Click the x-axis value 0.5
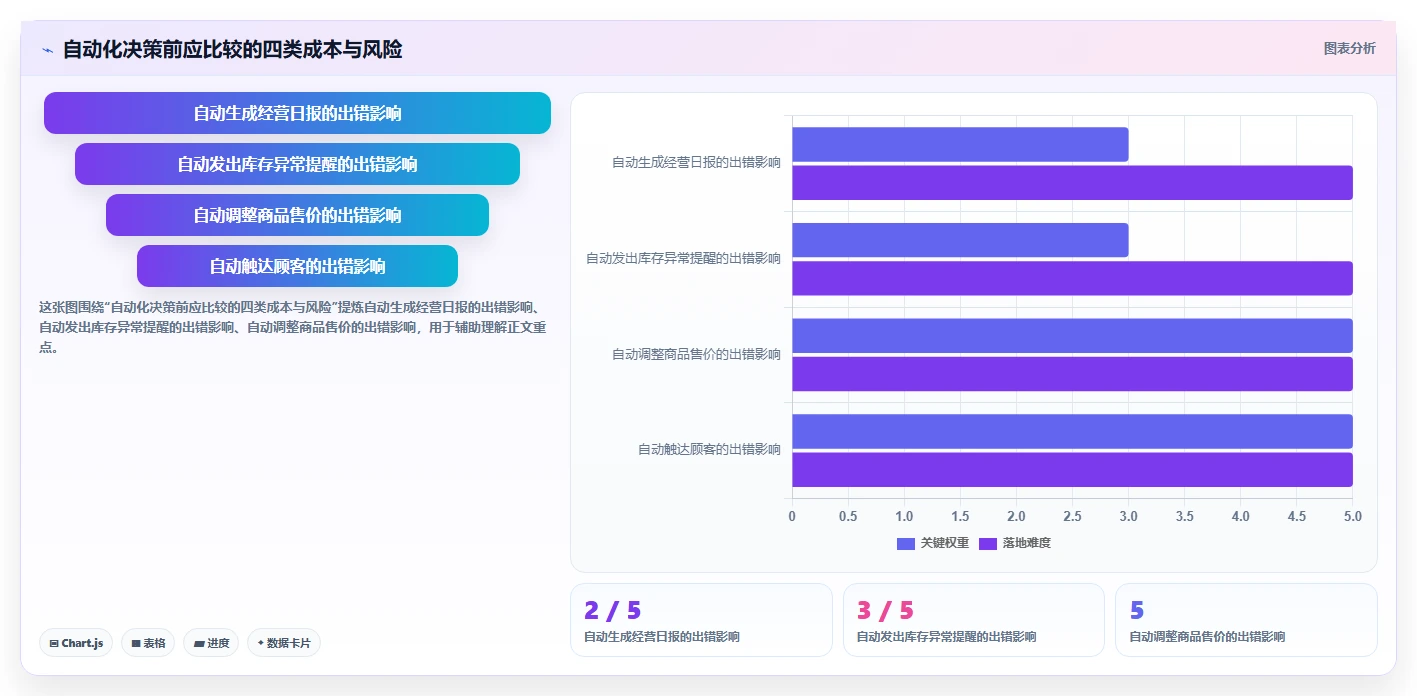The height and width of the screenshot is (696, 1417). (848, 516)
